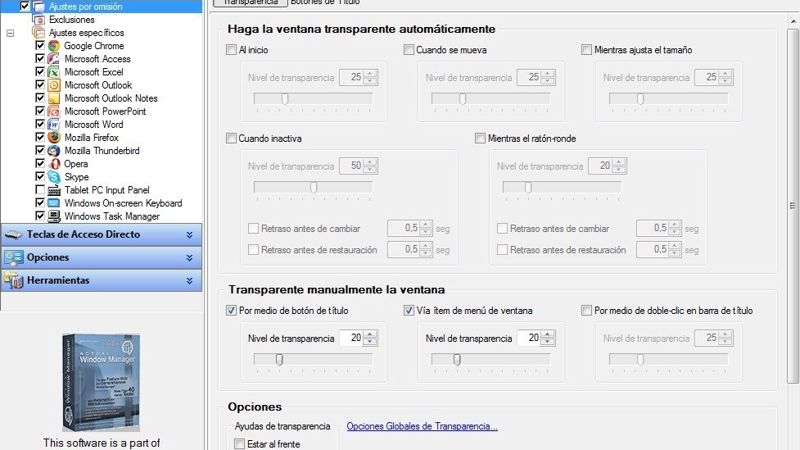Uncheck 'Por medio de botón de título'
Image resolution: width=800 pixels, height=450 pixels.
231,310
